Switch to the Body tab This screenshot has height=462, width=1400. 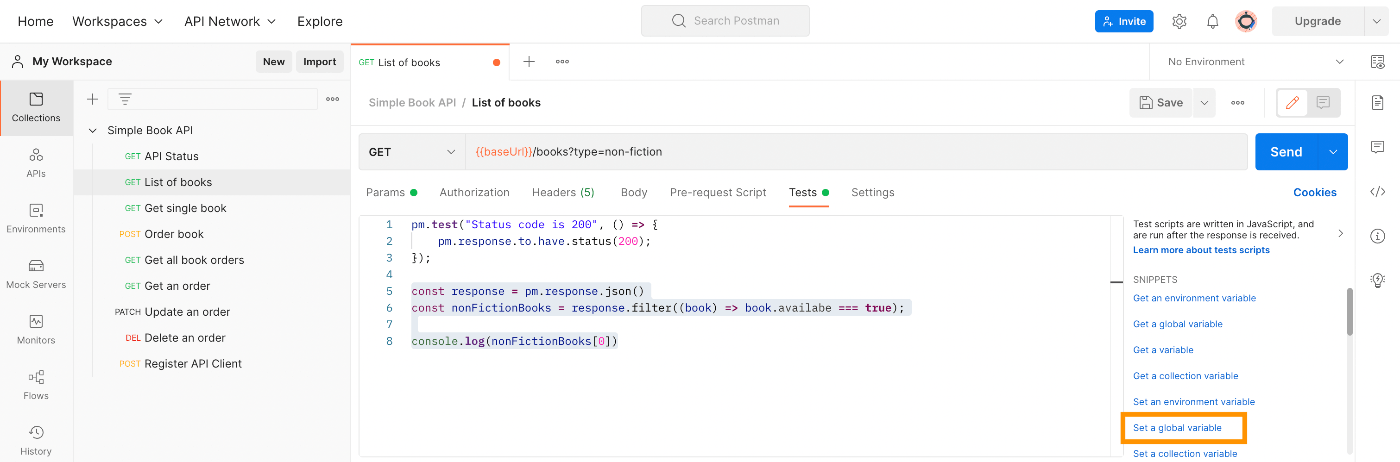point(634,192)
